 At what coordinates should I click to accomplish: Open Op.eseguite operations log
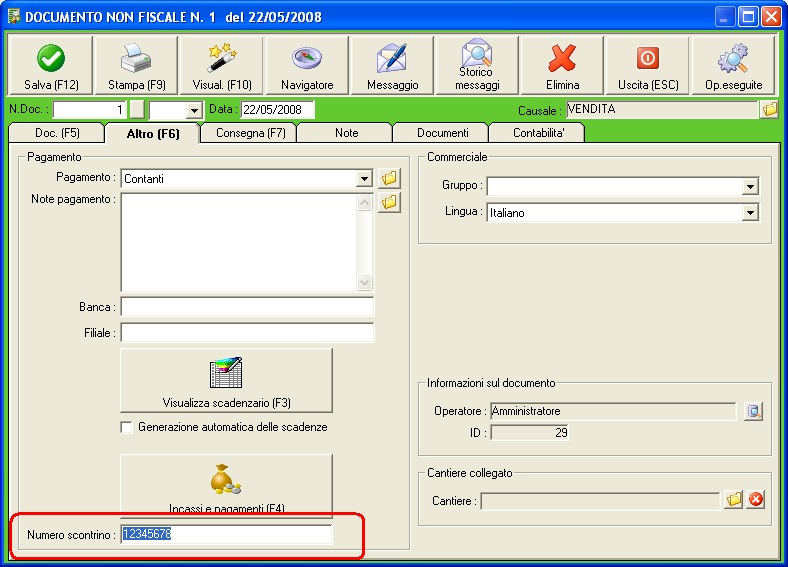click(733, 65)
